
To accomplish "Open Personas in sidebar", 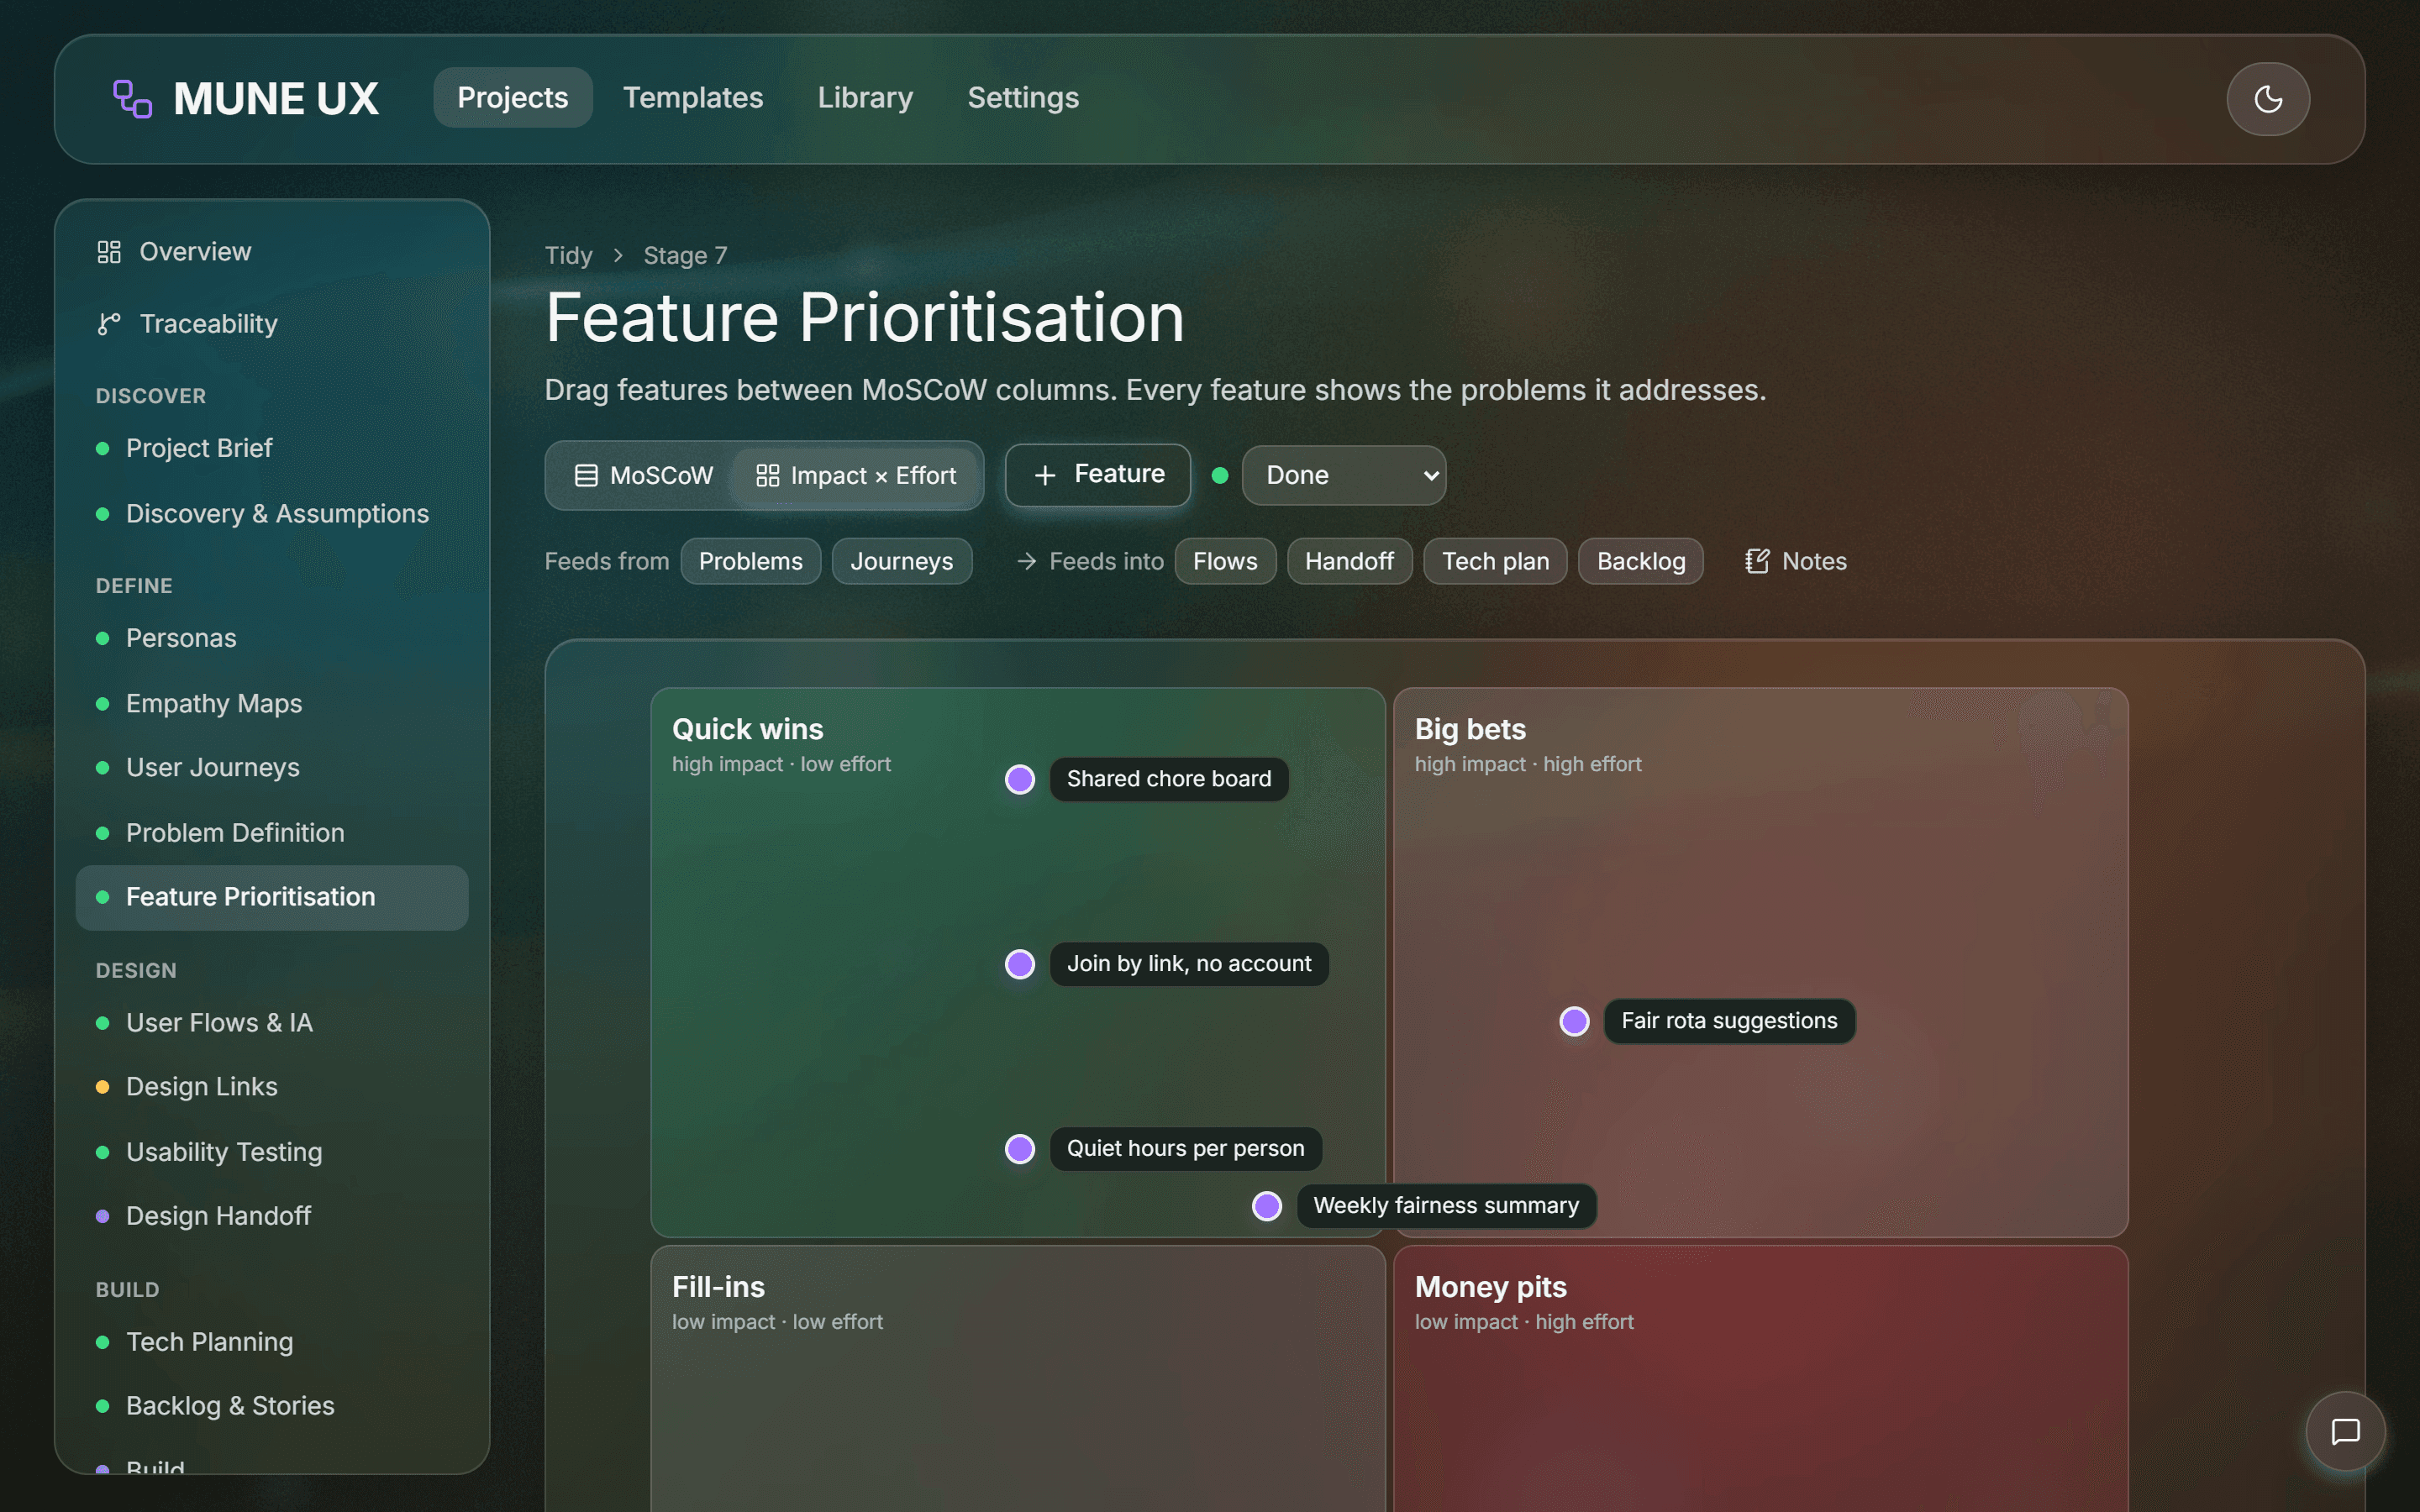I will (272, 638).
